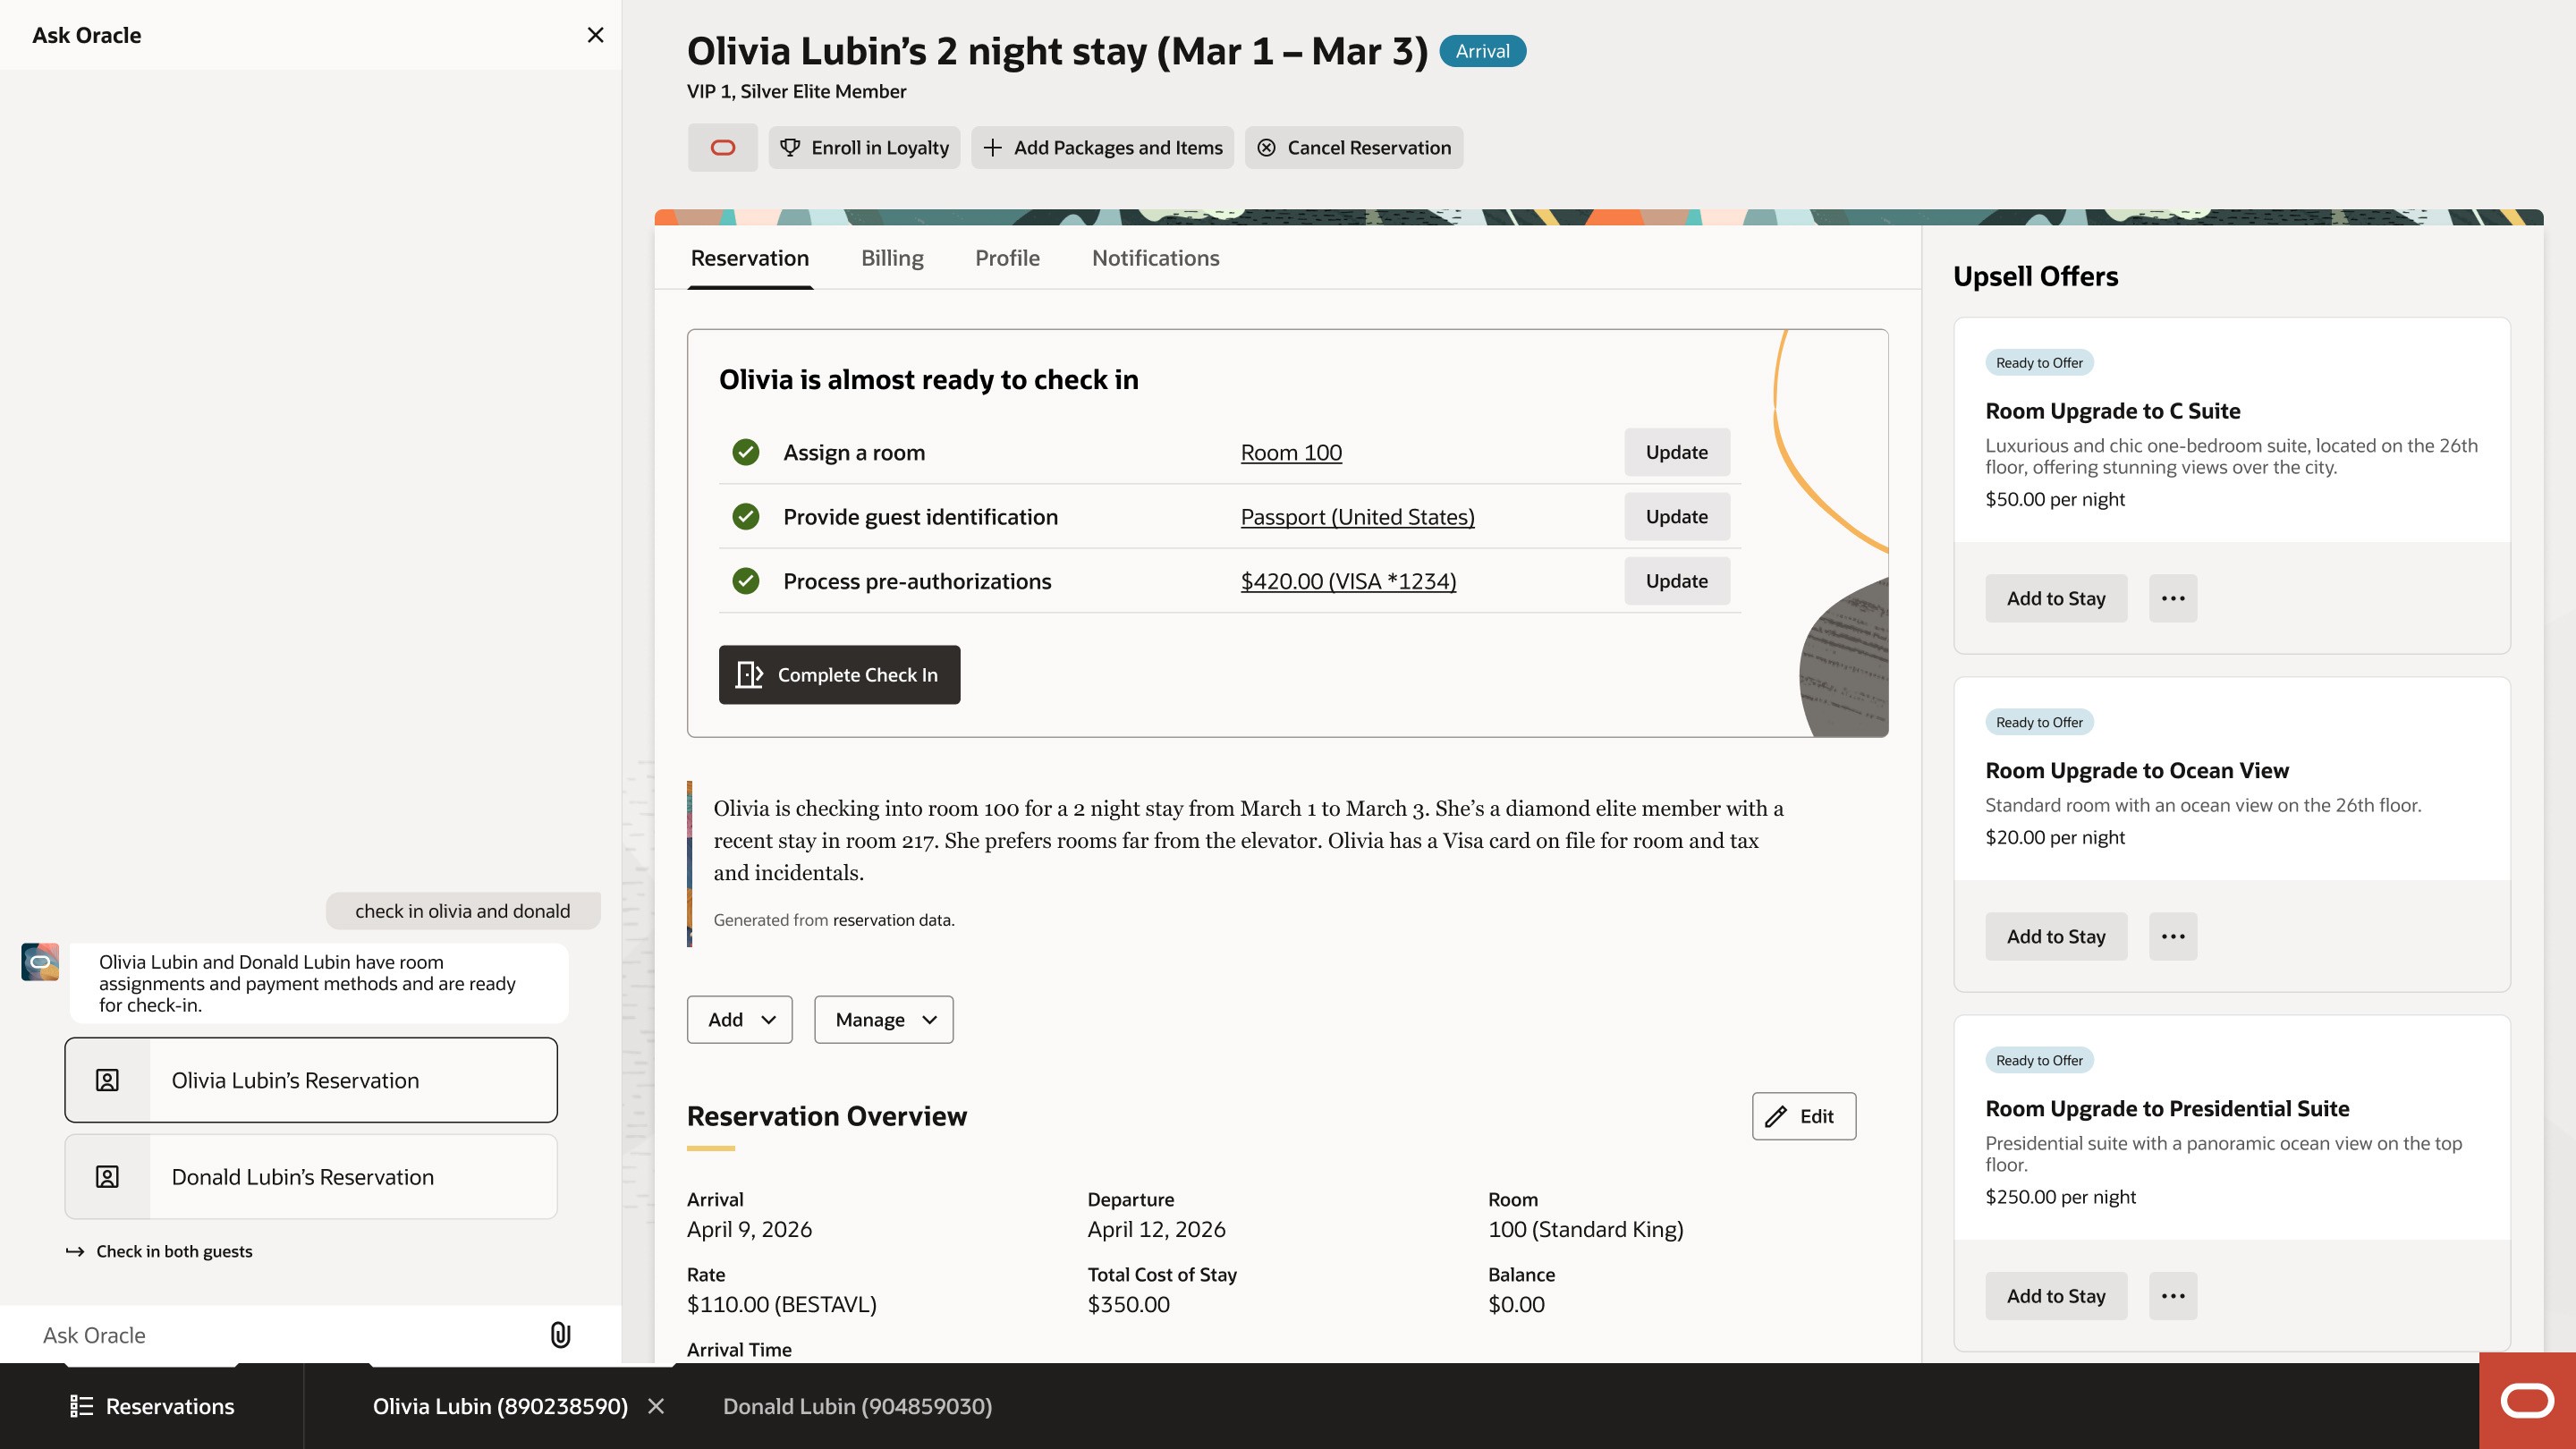The width and height of the screenshot is (2576, 1449).
Task: Open Oracle assistant via red corner icon
Action: [x=2527, y=1400]
